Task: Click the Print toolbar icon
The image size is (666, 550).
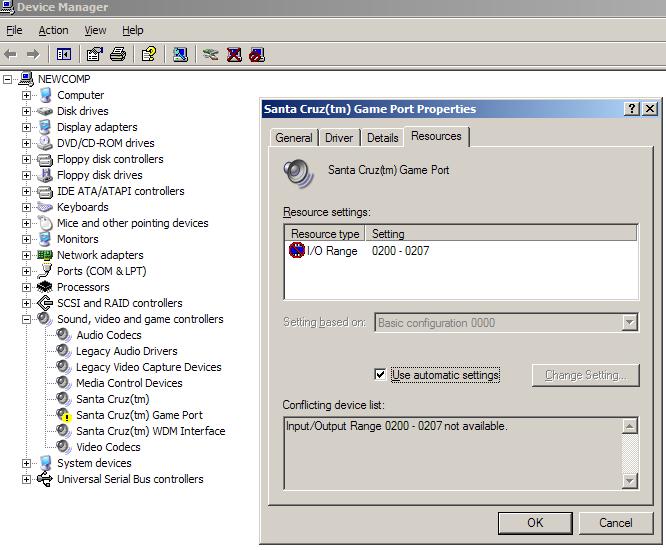Action: tap(118, 54)
